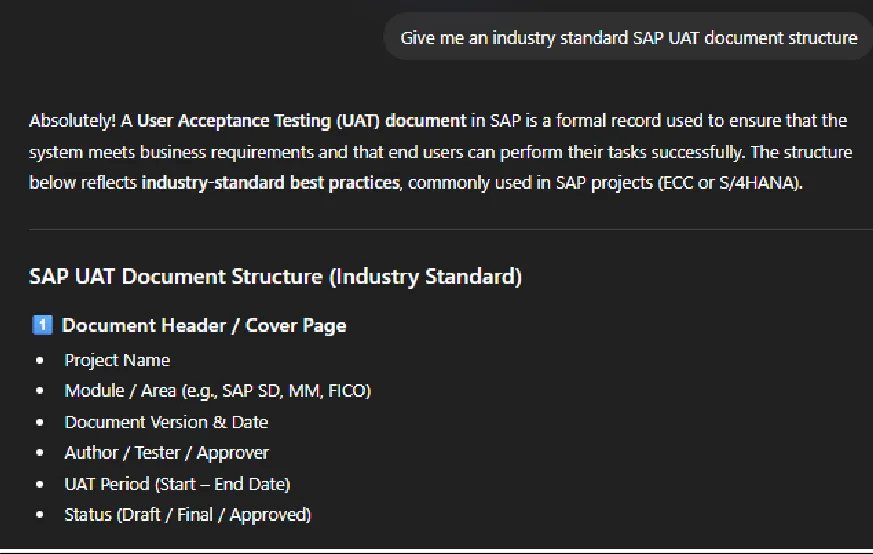Click the 'SAP UAT Document Structure' heading

pos(275,277)
